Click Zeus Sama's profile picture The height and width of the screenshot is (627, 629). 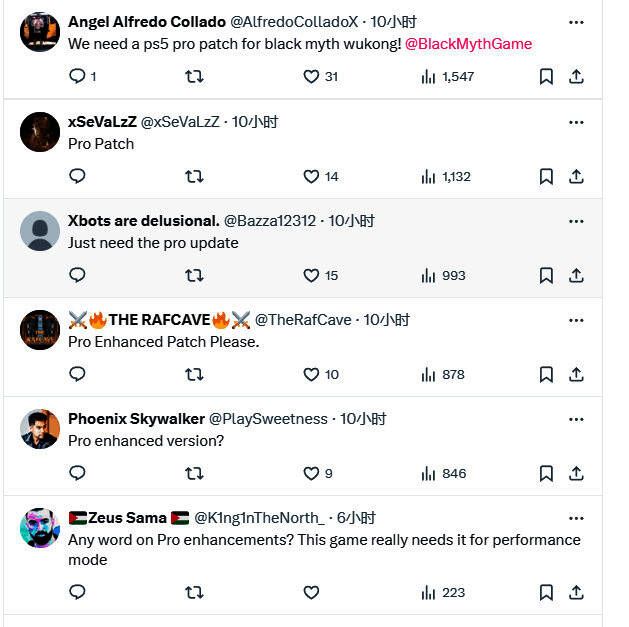pos(40,528)
